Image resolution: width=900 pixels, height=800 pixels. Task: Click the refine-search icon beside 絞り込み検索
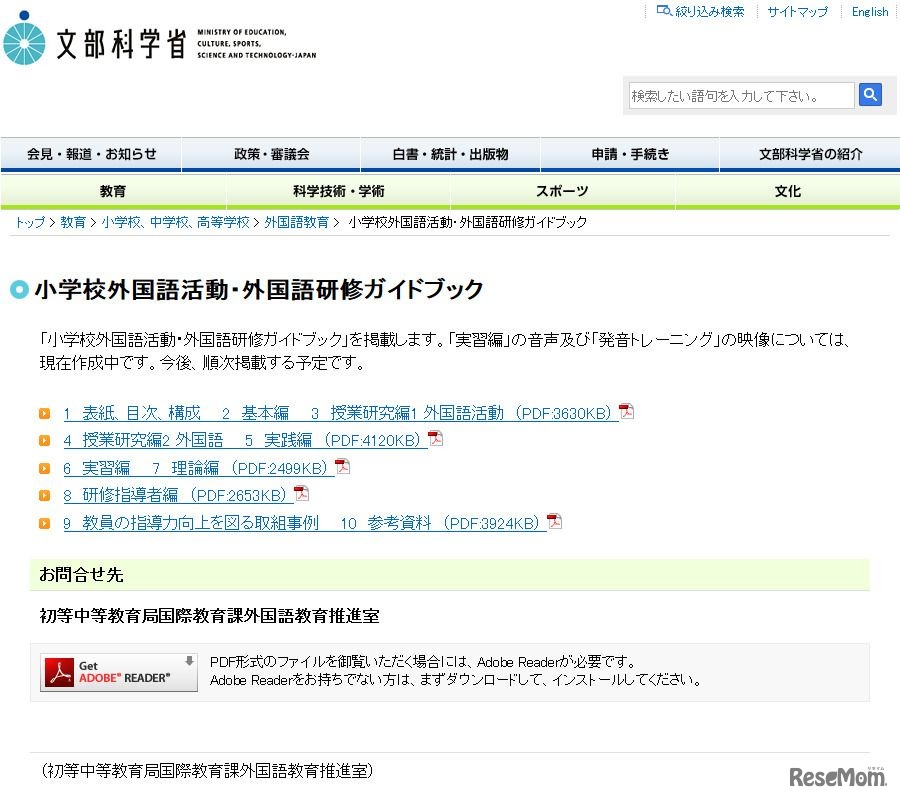pos(664,11)
